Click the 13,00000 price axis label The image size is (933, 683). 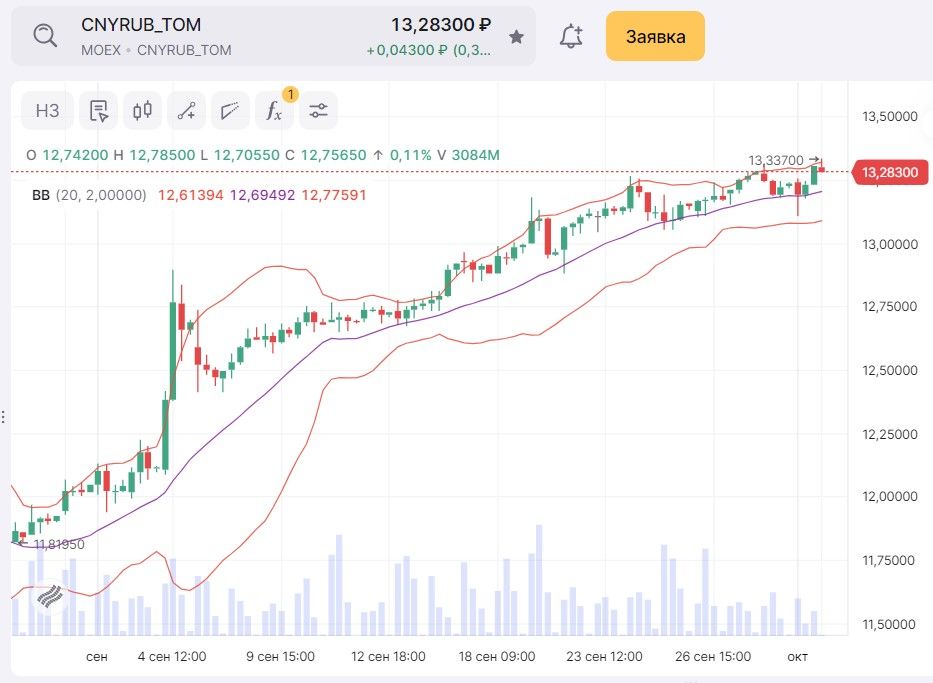point(889,244)
